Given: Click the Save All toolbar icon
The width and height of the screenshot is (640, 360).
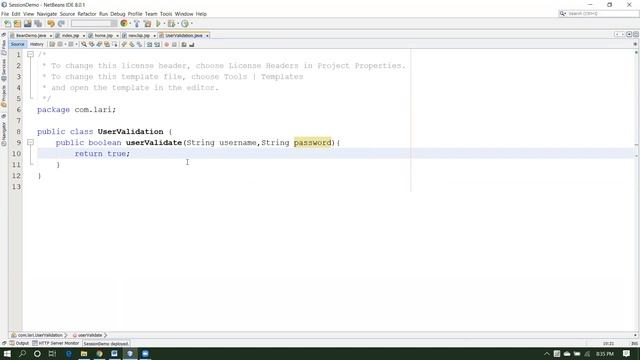Looking at the screenshot, I should pos(38,24).
